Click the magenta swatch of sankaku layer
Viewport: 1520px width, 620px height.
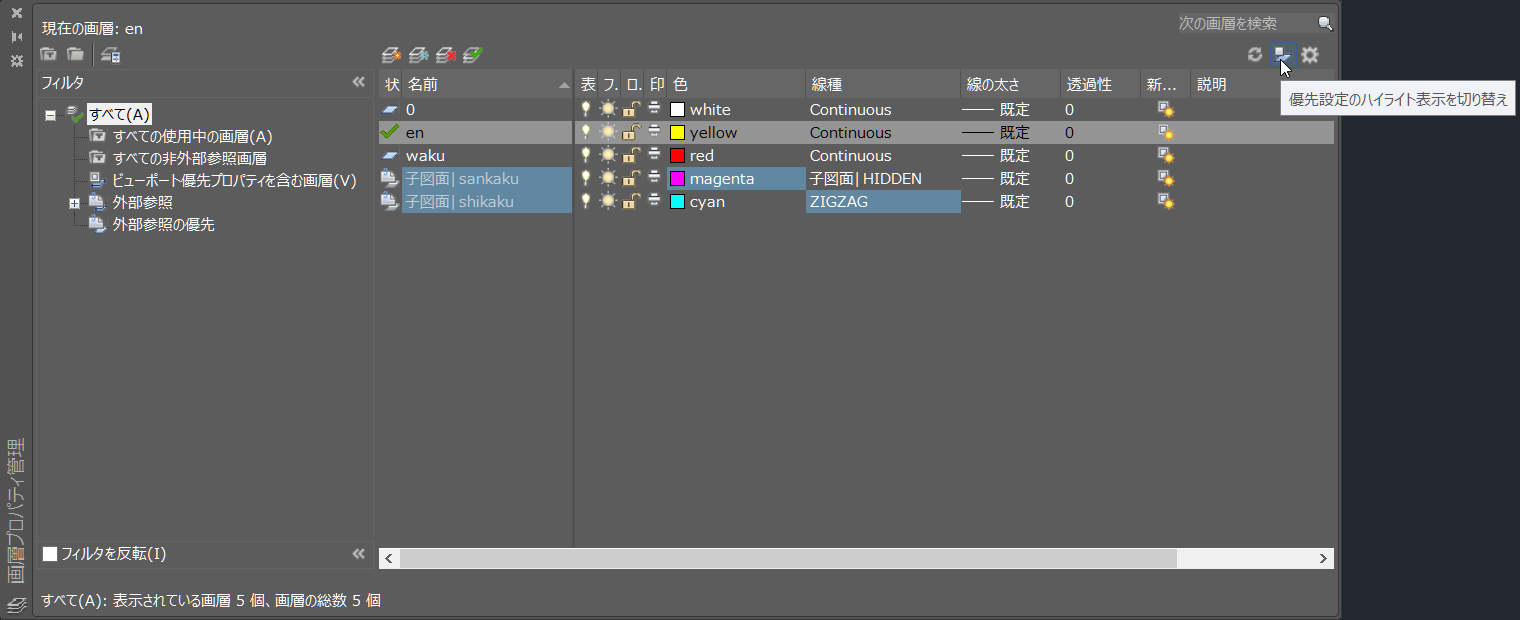tap(677, 179)
